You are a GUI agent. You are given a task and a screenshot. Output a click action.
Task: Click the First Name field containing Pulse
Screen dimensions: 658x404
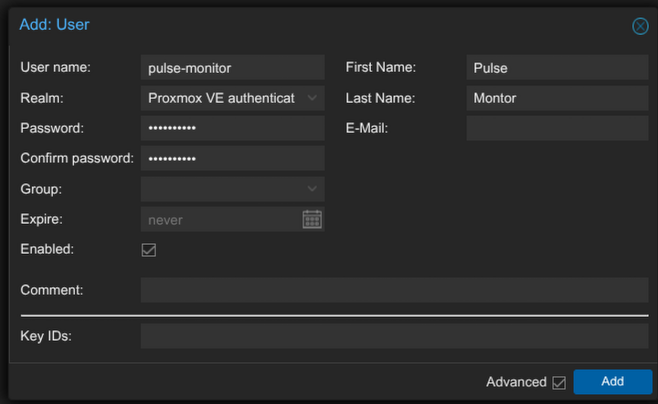557,68
